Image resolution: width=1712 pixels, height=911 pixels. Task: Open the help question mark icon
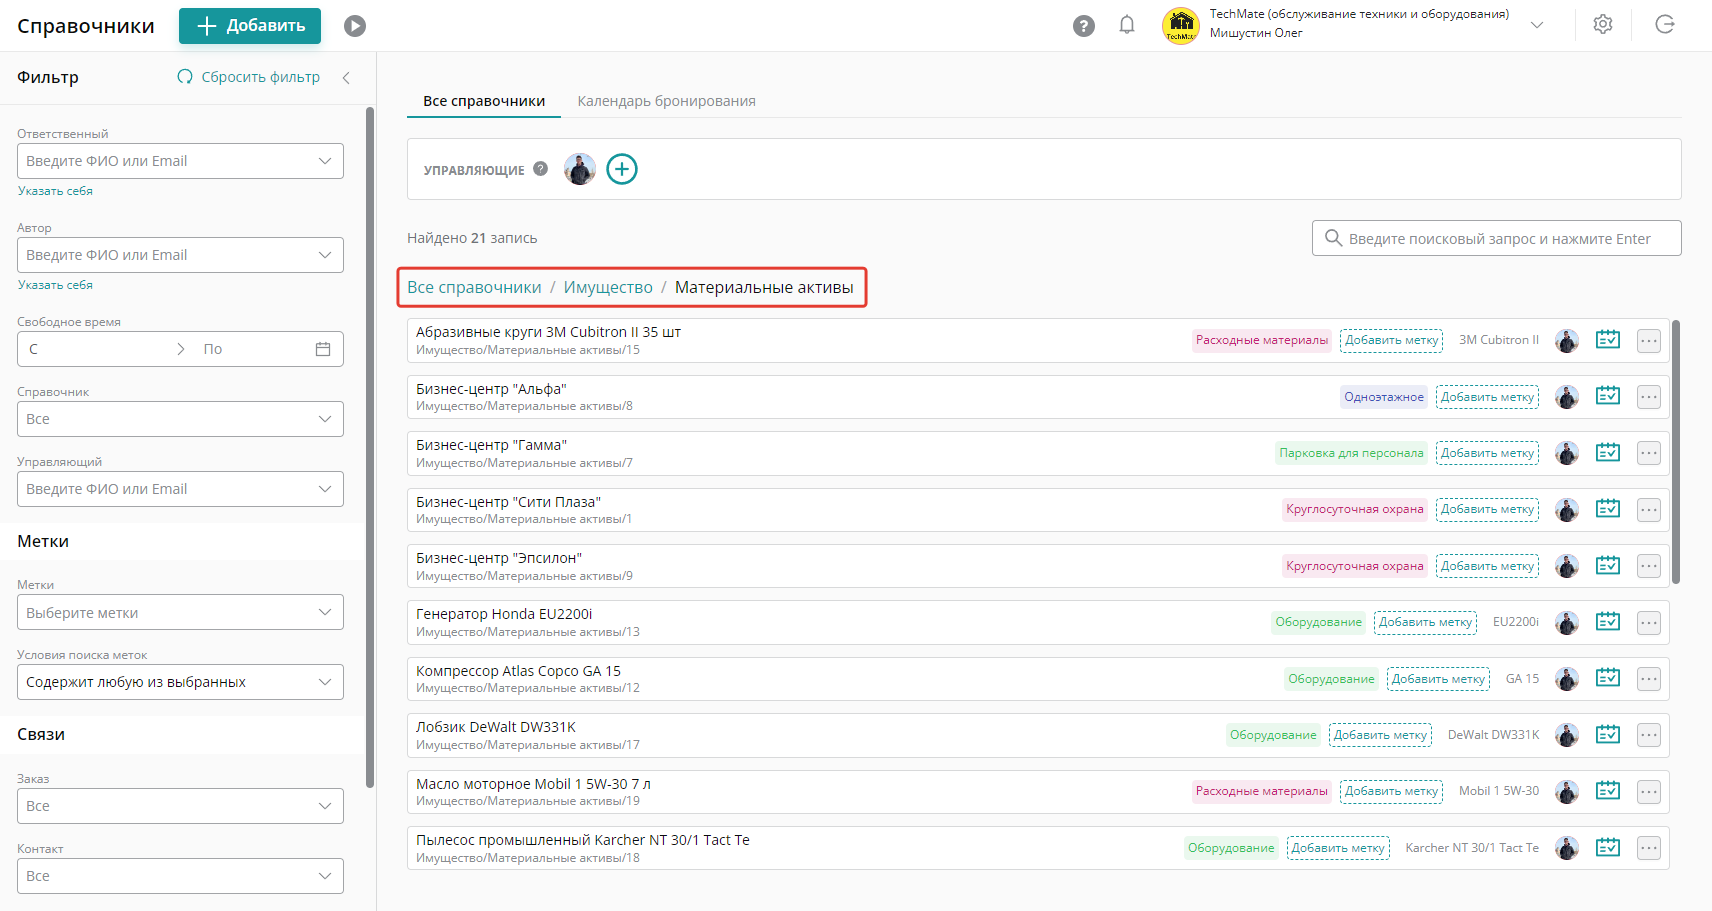[x=1084, y=26]
